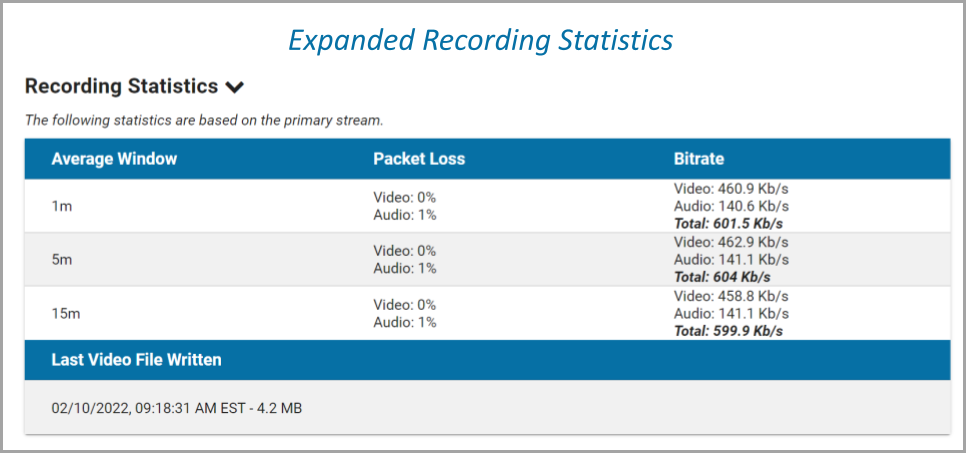The height and width of the screenshot is (453, 966).
Task: Click the 1m packet loss values
Action: click(405, 206)
